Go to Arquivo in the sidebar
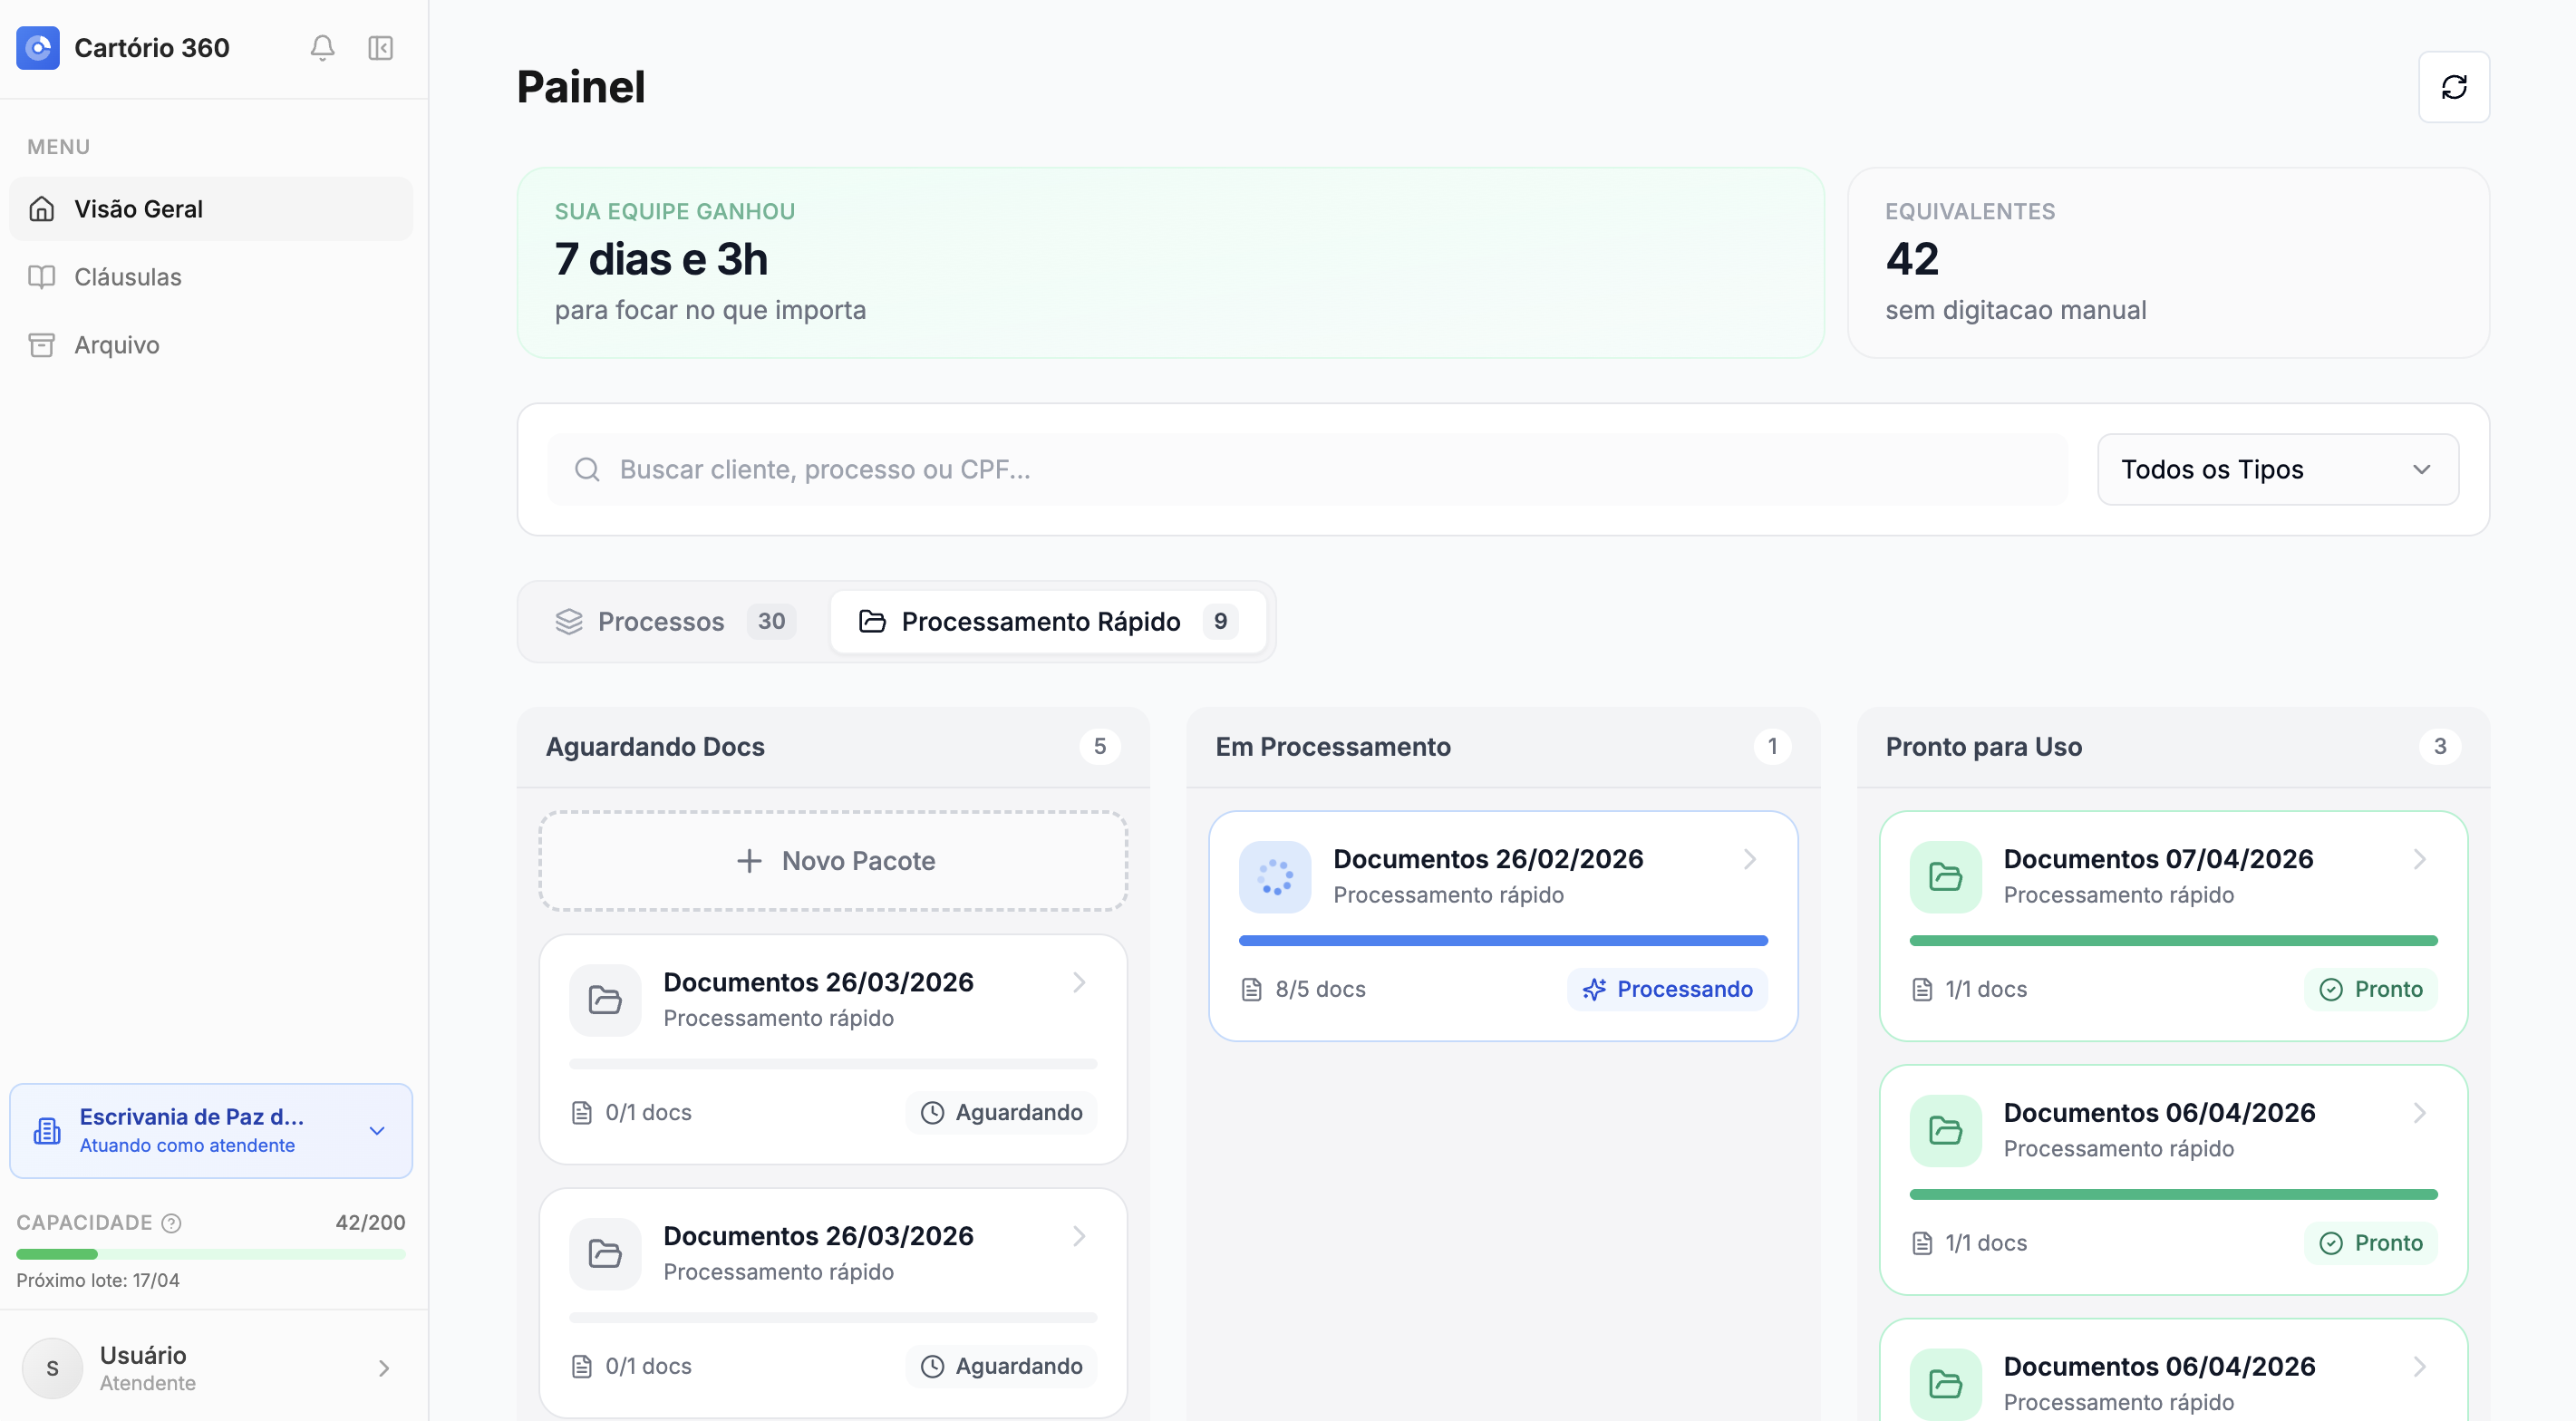The image size is (2576, 1421). coord(117,345)
